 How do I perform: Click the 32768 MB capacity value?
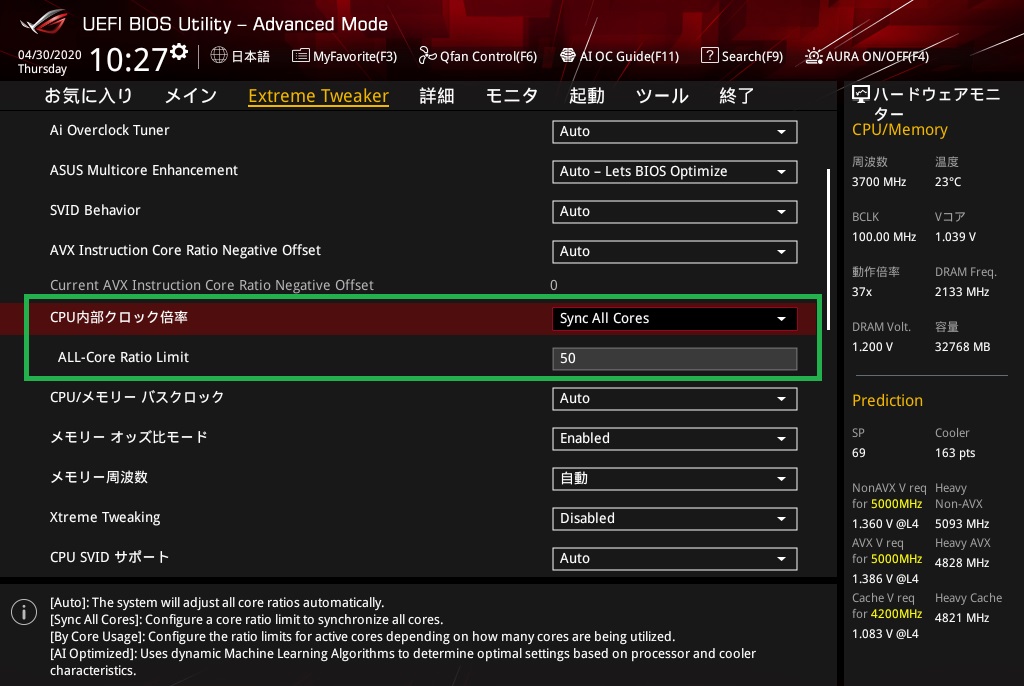[x=963, y=346]
